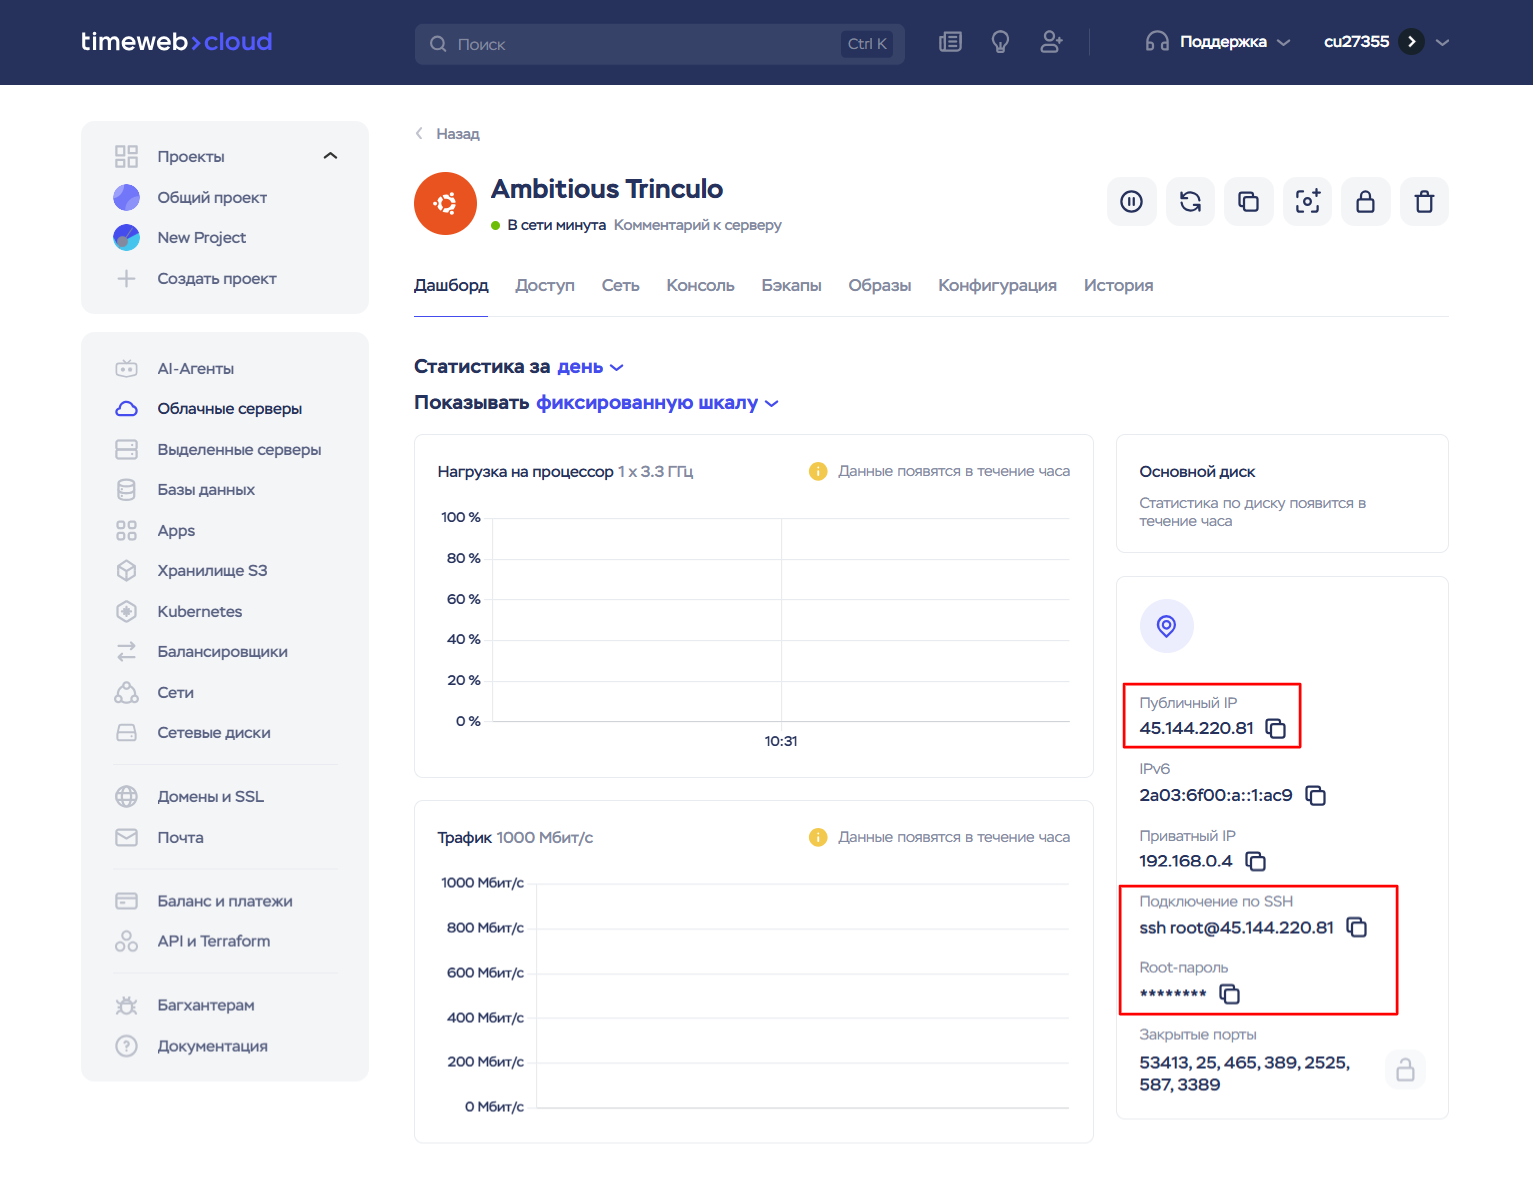The width and height of the screenshot is (1533, 1185).
Task: Open Базы данных in sidebar
Action: point(206,489)
